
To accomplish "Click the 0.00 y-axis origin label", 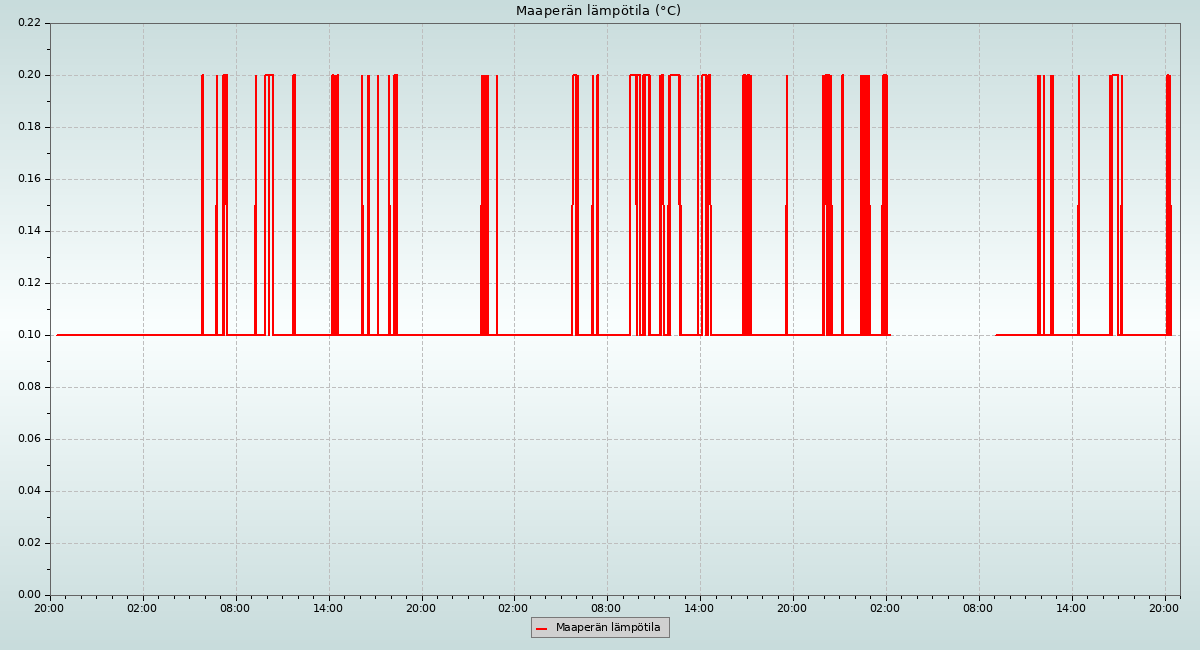I will [x=29, y=595].
